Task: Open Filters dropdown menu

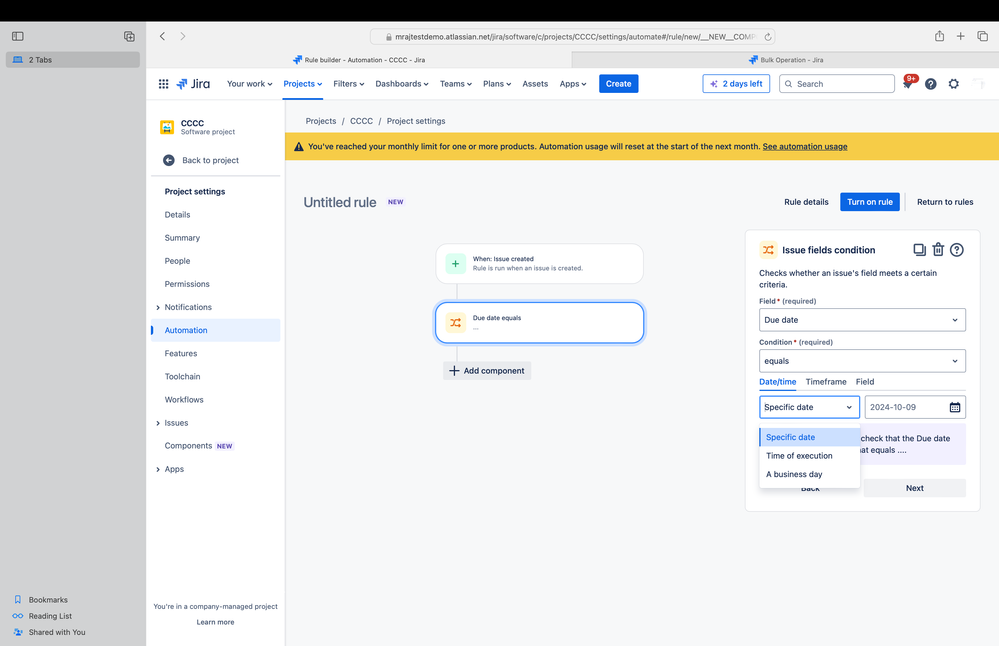Action: 349,84
